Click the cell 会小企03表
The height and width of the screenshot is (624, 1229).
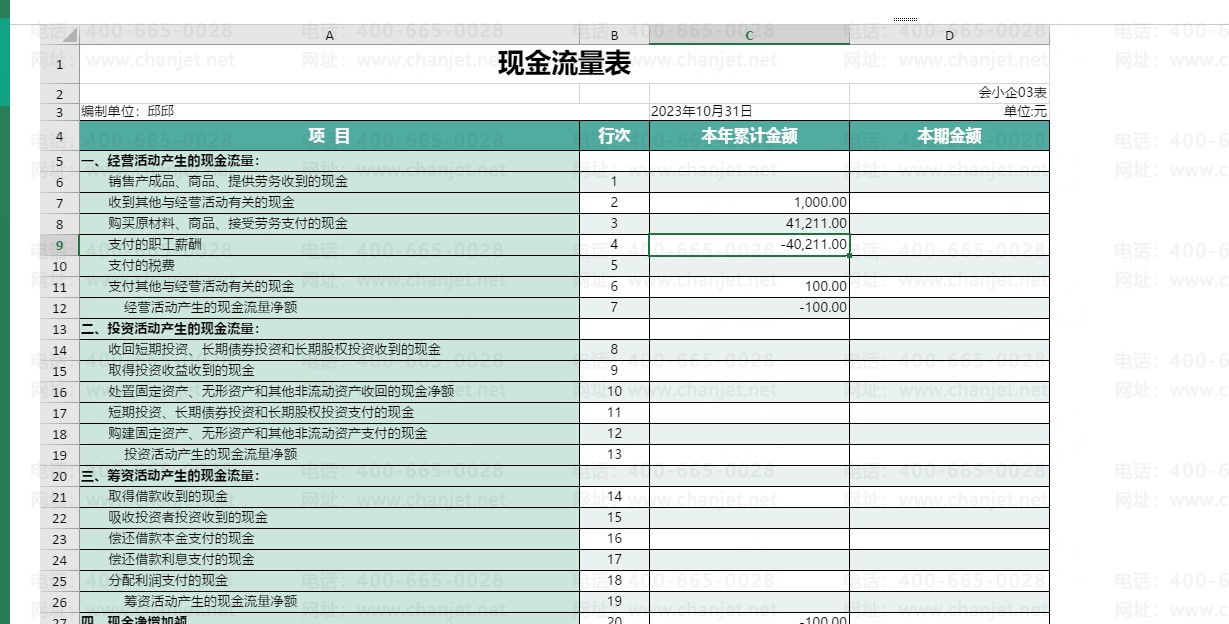tap(949, 93)
